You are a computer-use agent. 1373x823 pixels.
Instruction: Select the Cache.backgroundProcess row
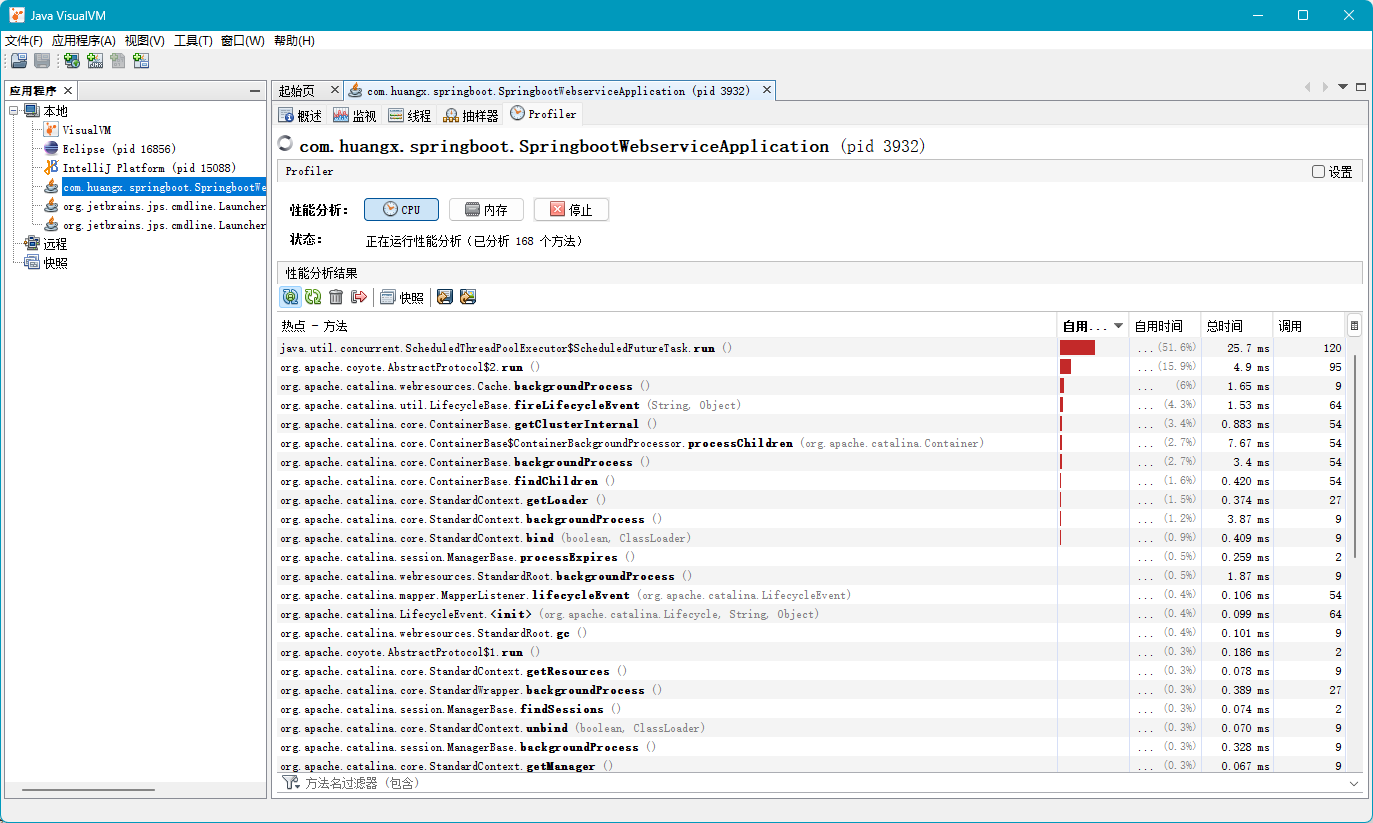[x=811, y=386]
